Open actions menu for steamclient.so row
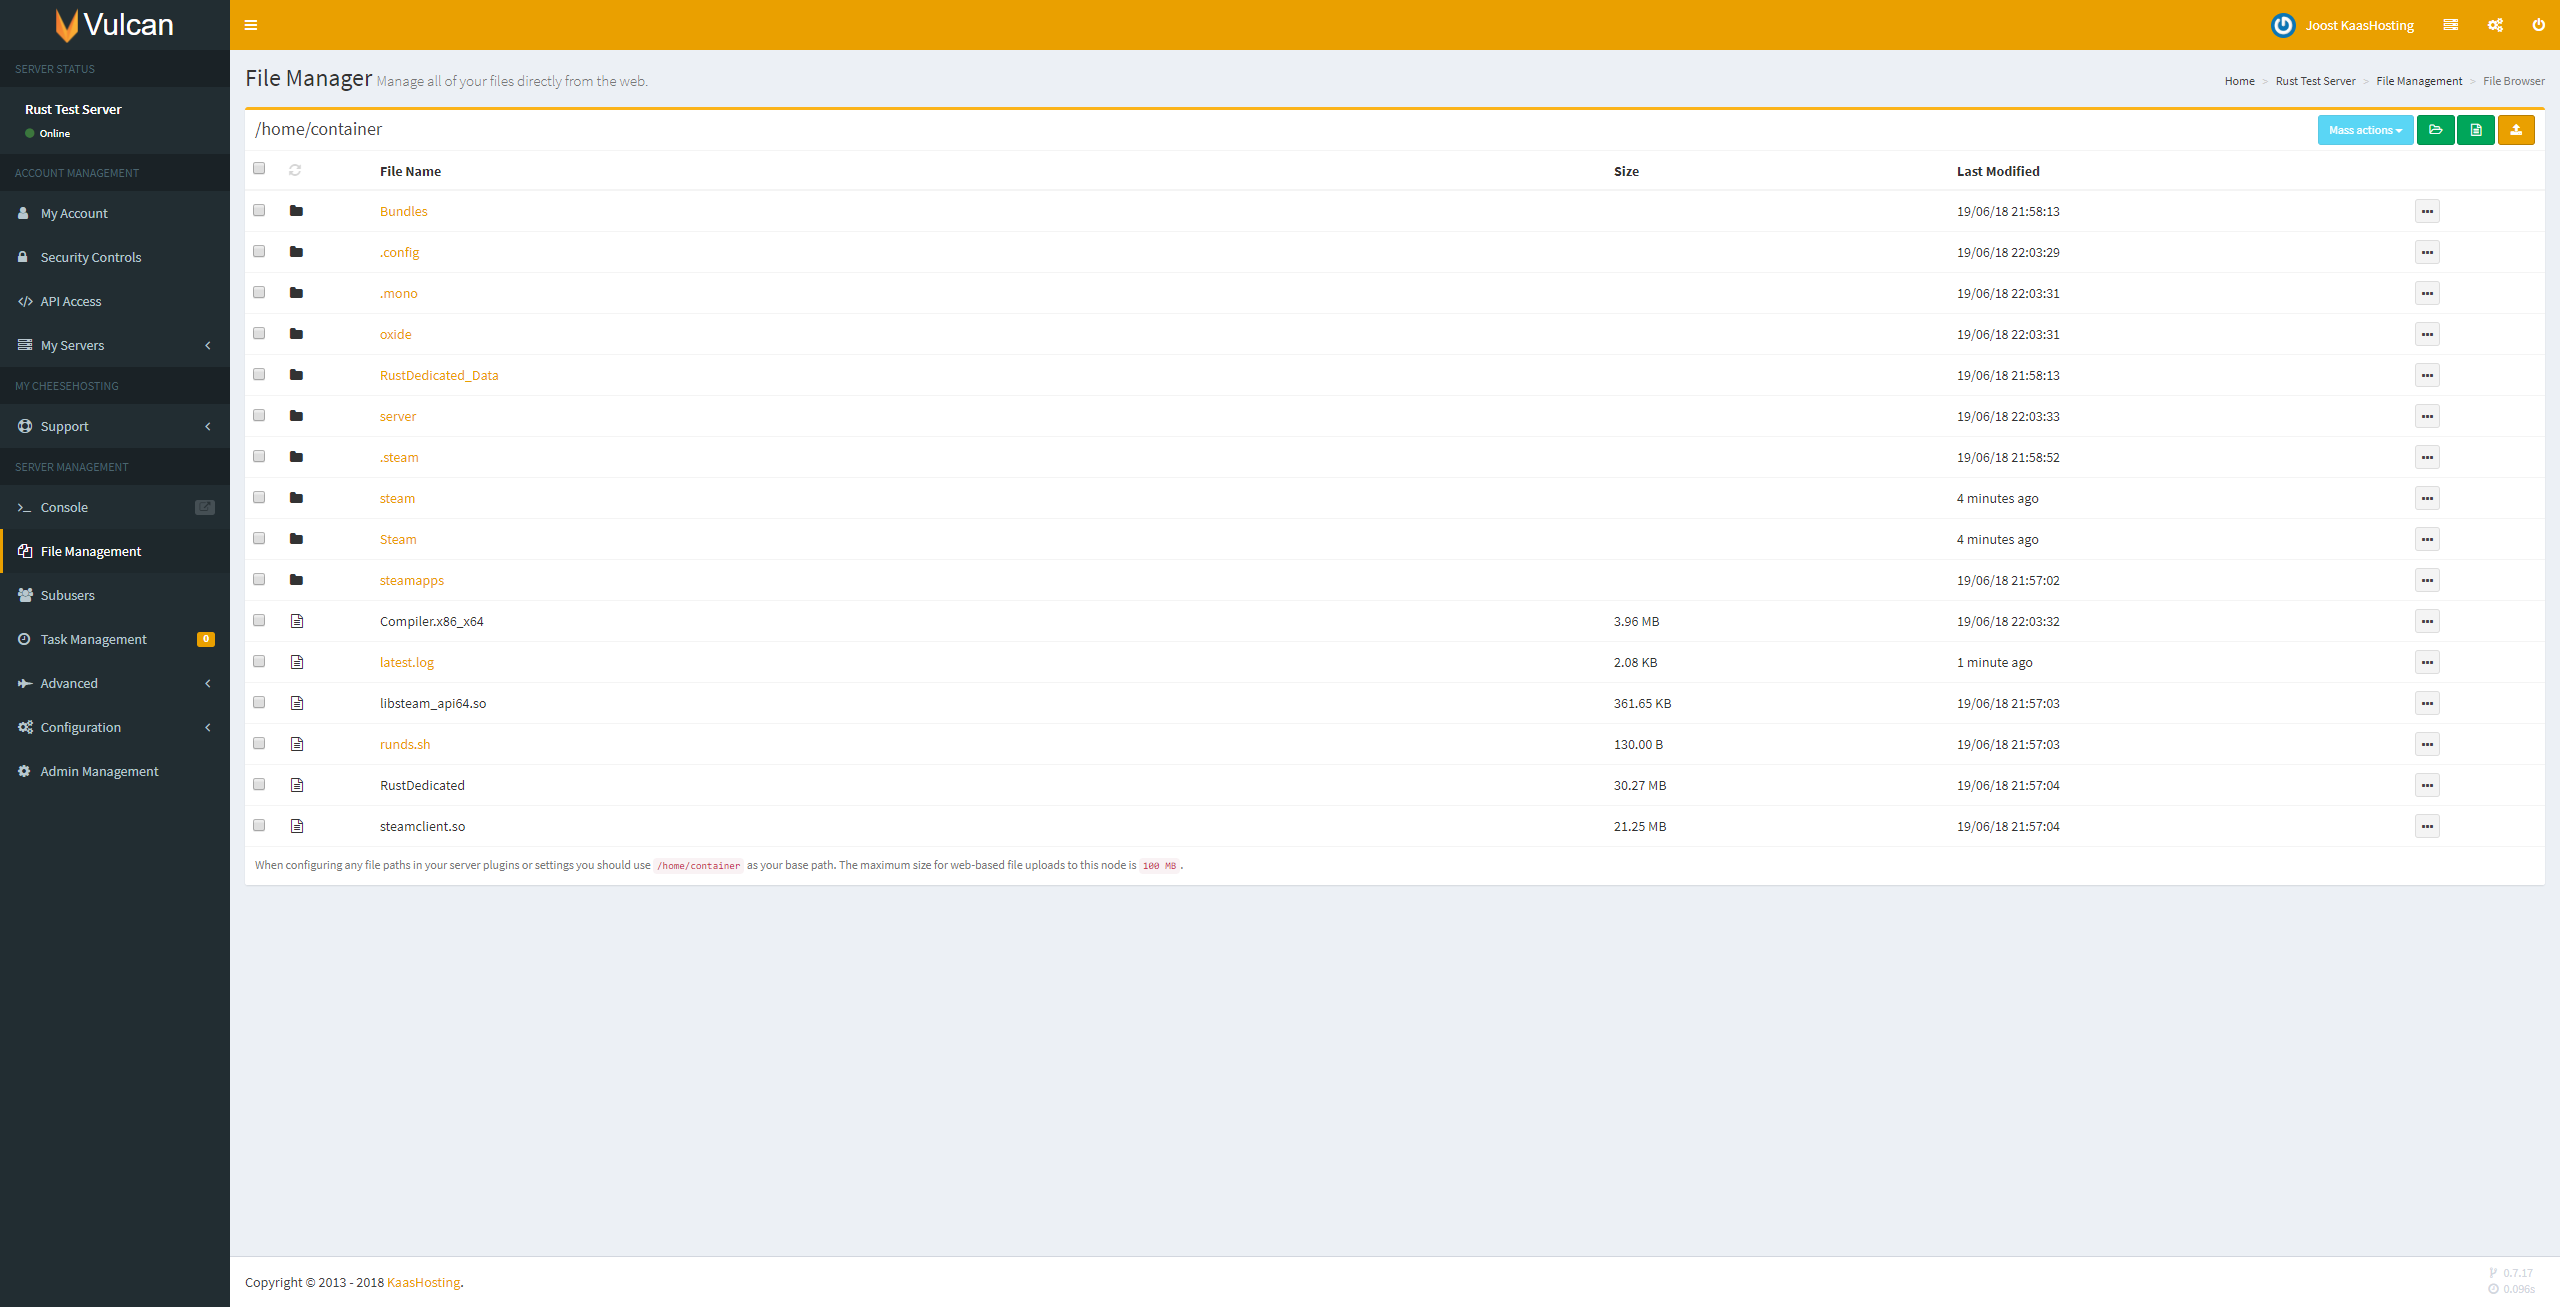The width and height of the screenshot is (2560, 1307). pos(2426,826)
